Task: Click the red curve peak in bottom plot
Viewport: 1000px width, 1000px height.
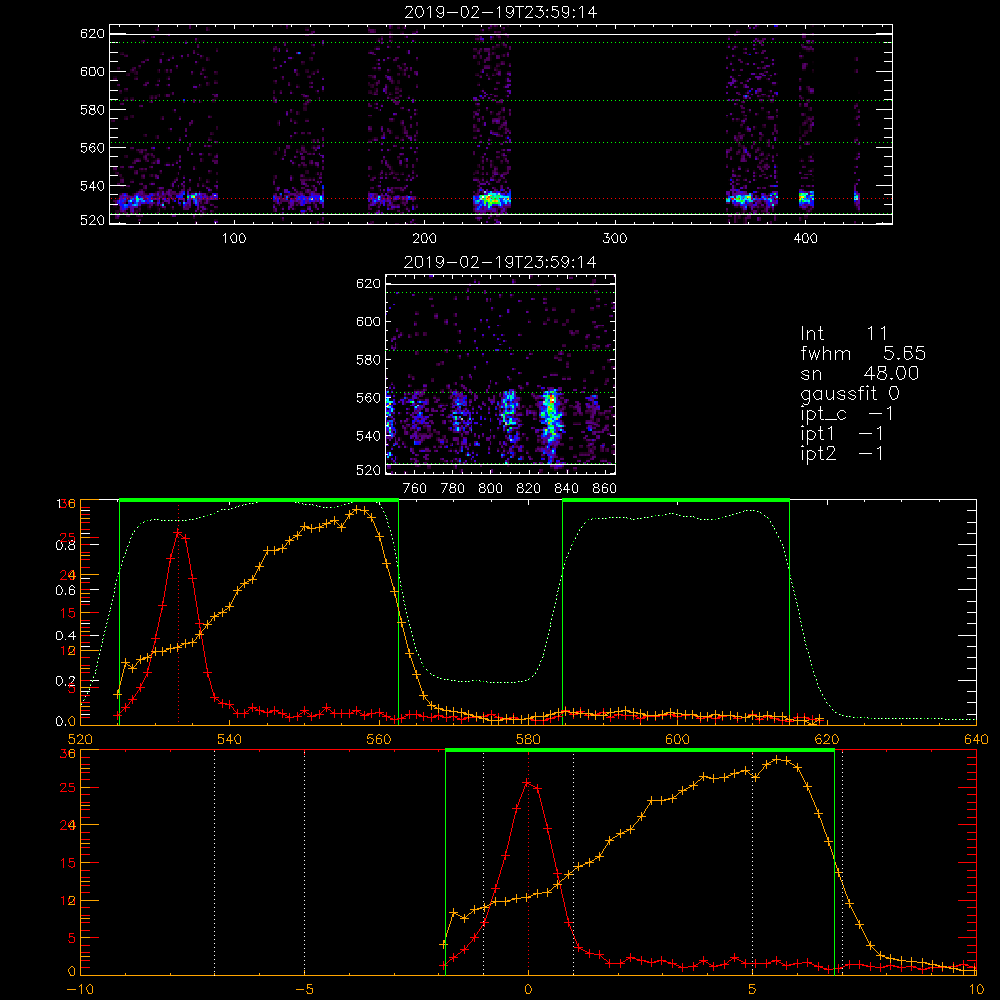Action: coord(527,782)
